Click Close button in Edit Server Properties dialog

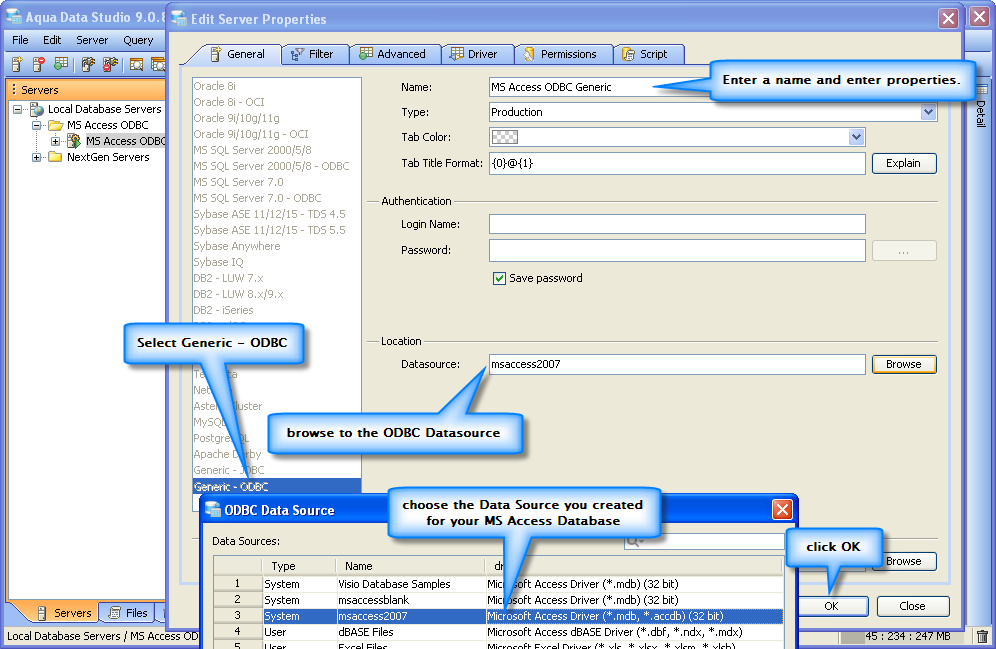pyautogui.click(x=913, y=606)
